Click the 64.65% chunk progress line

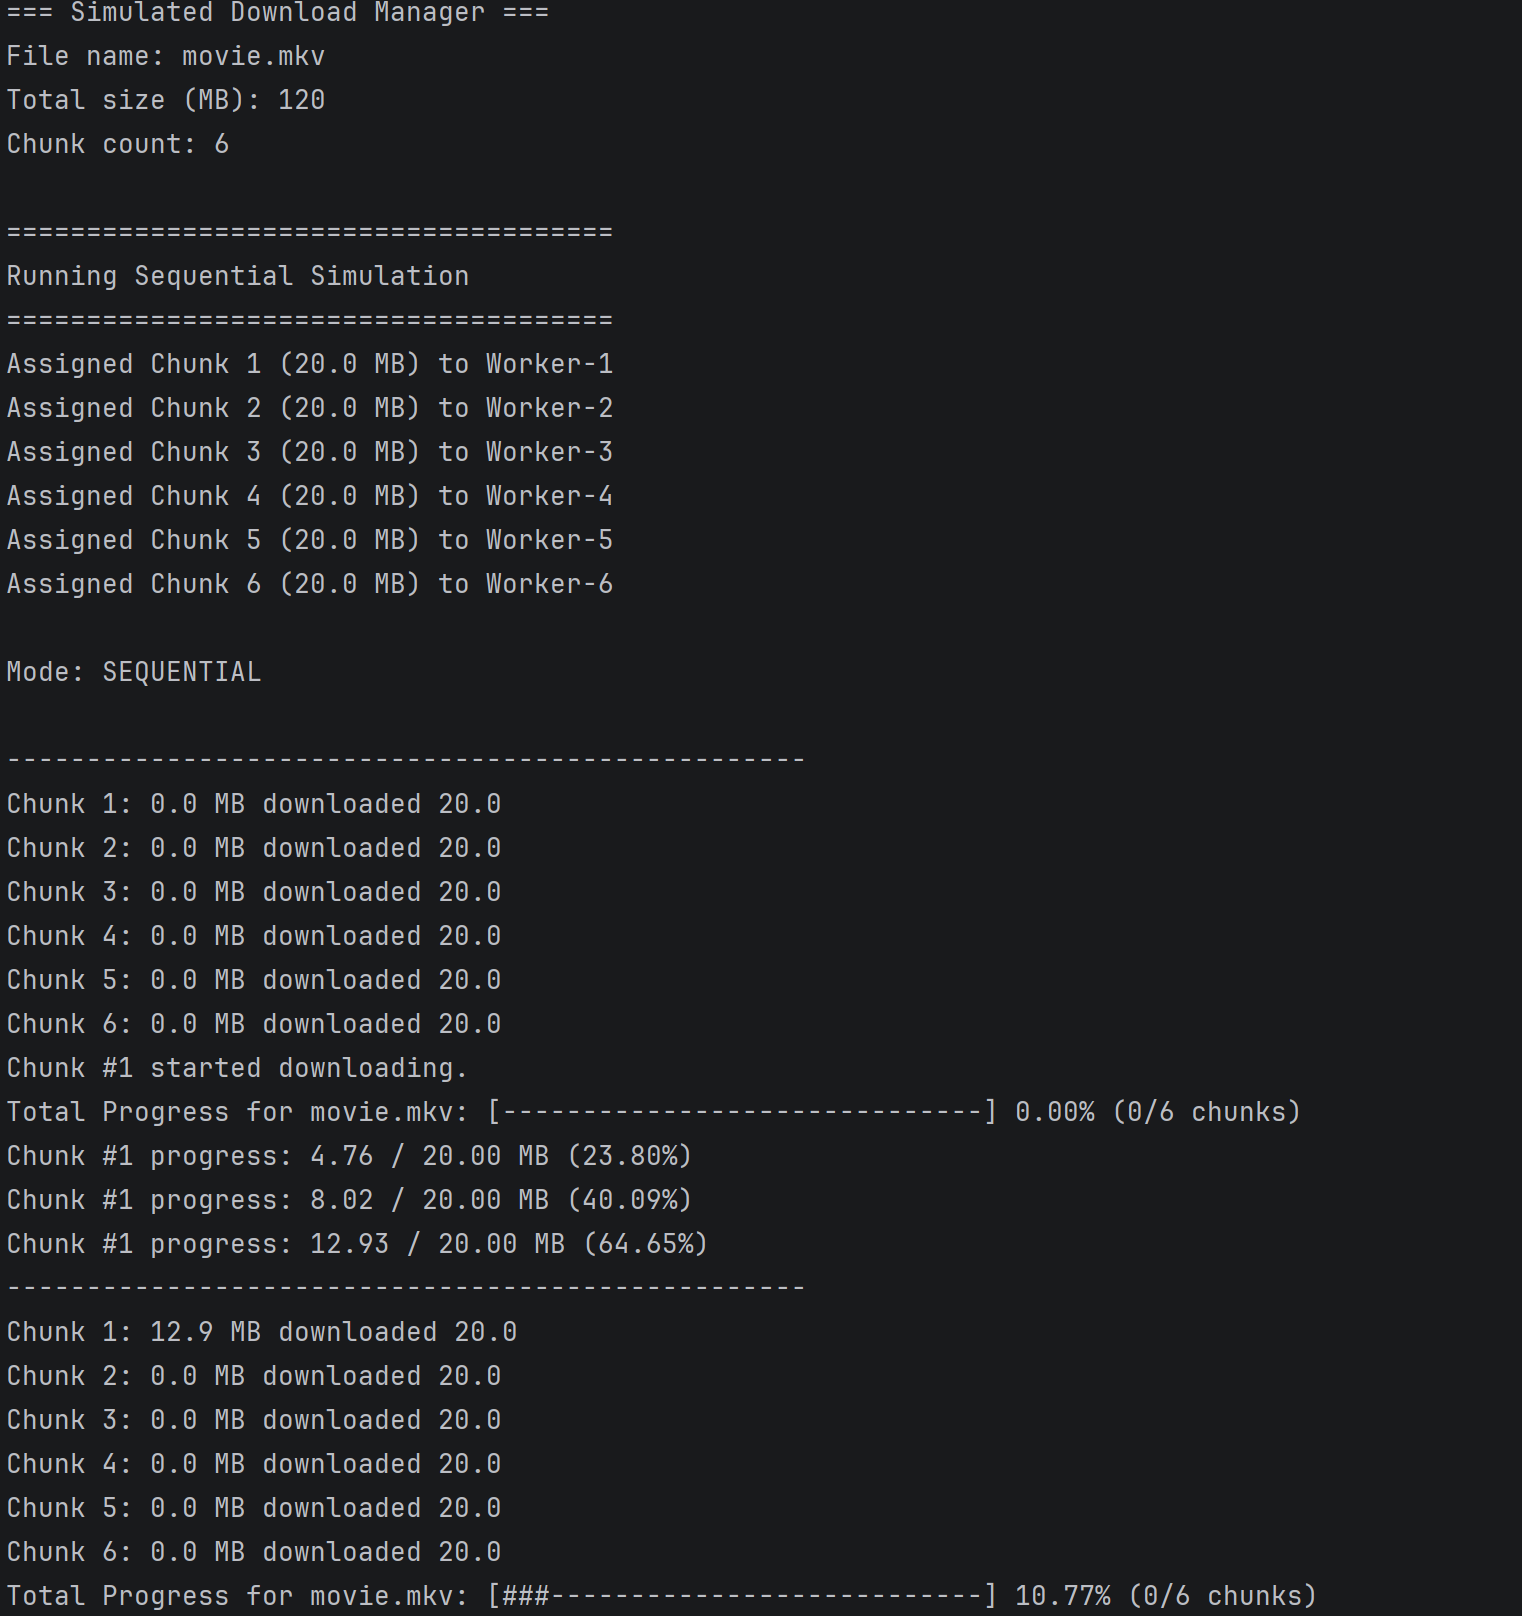357,1244
